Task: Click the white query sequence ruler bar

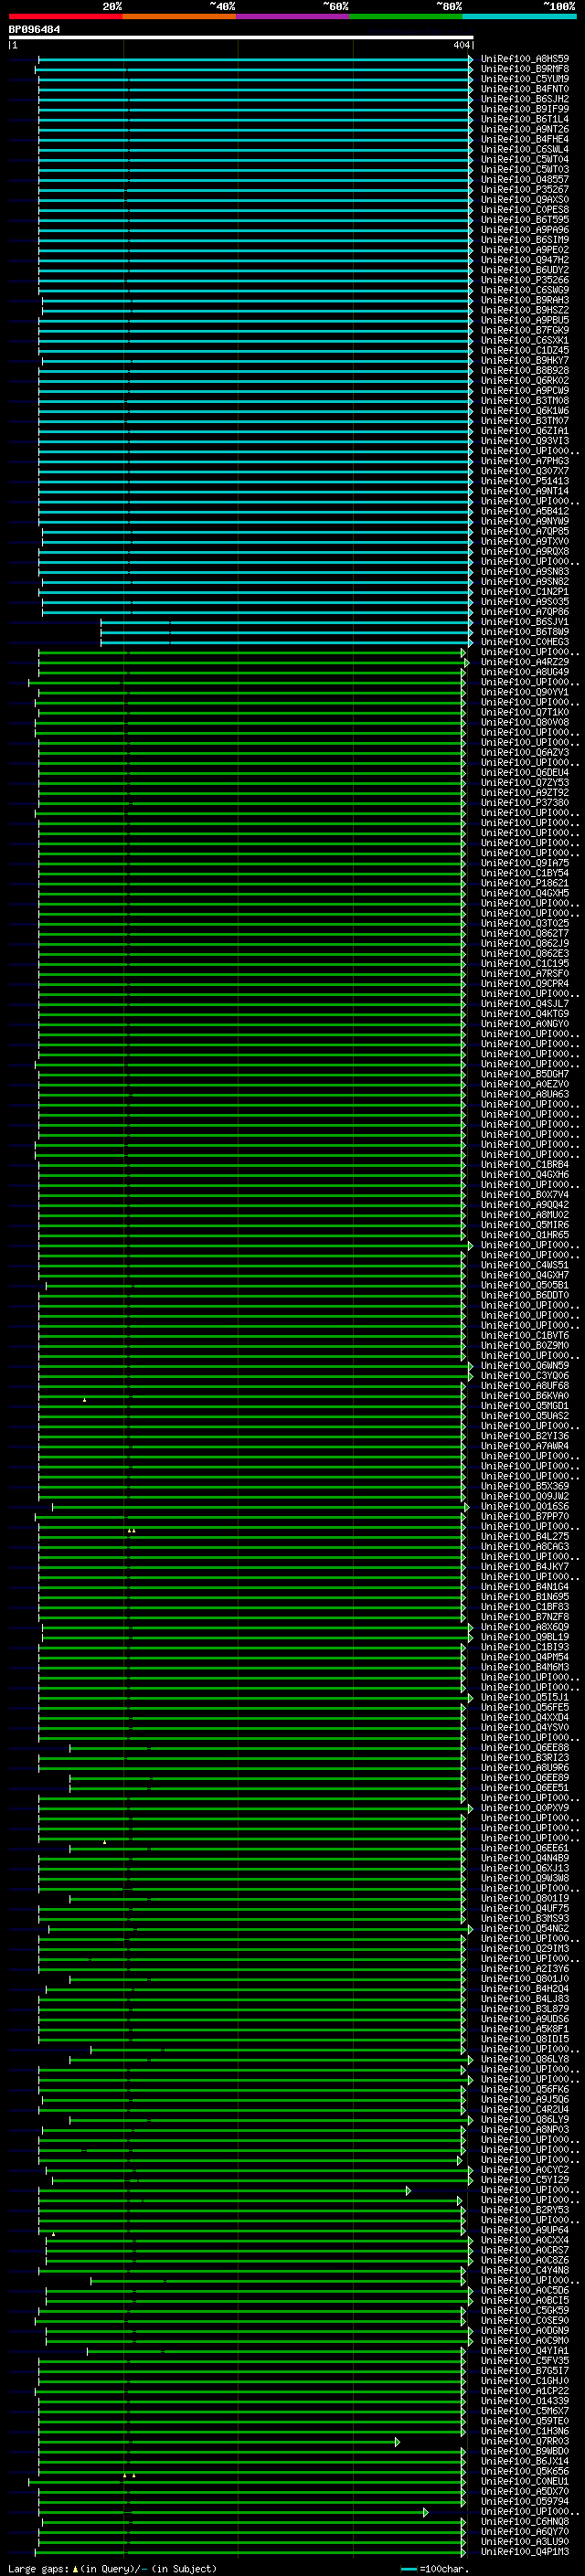Action: 241,38
